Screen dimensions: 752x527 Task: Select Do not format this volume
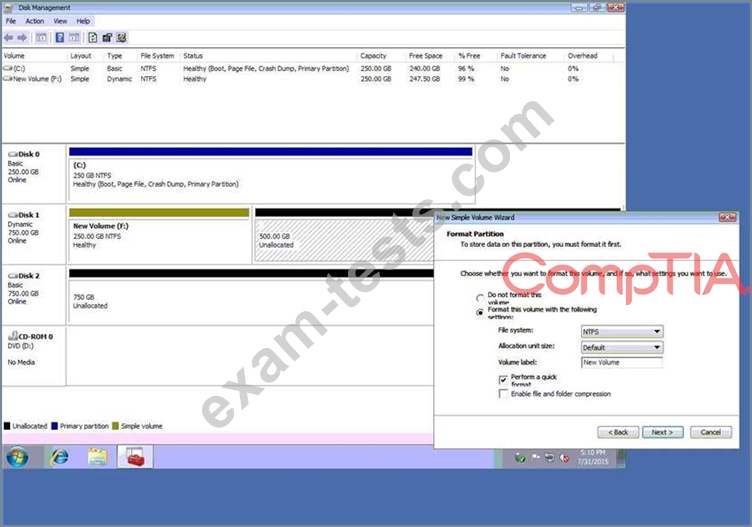click(480, 298)
